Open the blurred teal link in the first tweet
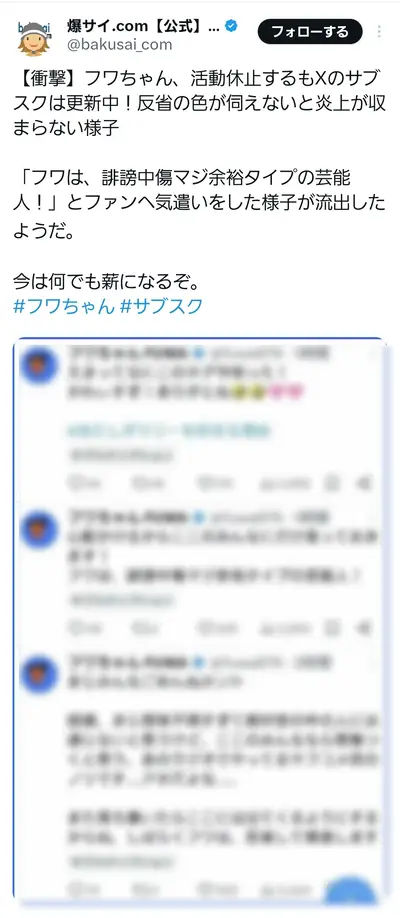Viewport: 400px width, 918px height. tap(169, 431)
